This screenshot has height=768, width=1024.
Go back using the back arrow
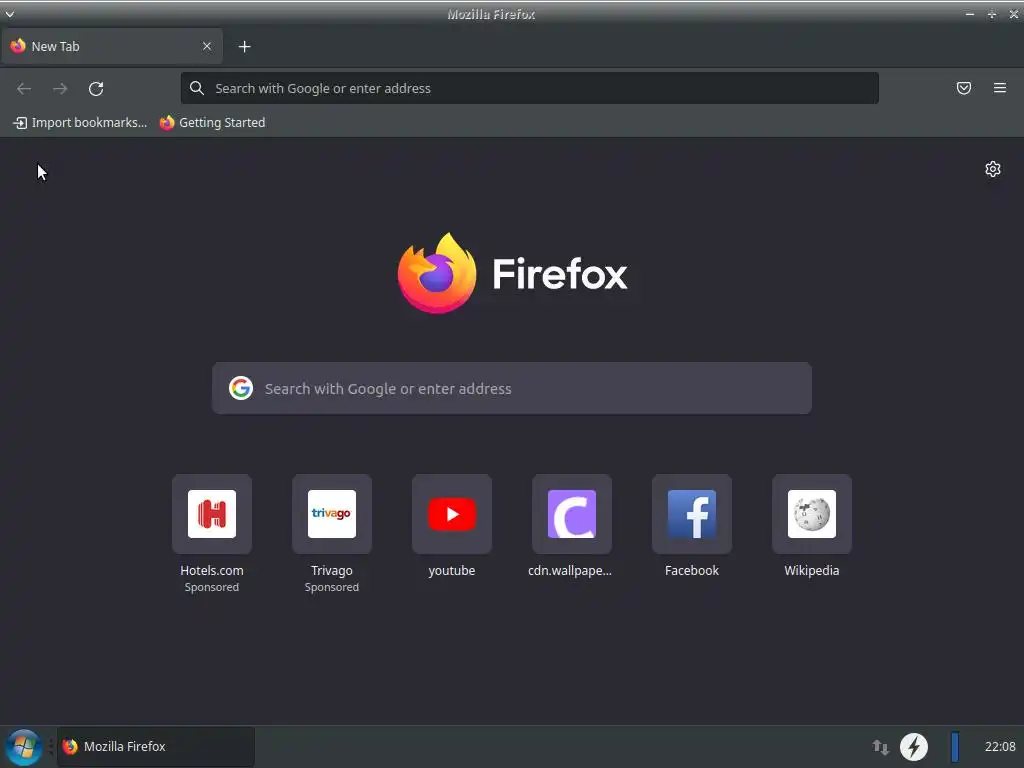tap(24, 88)
